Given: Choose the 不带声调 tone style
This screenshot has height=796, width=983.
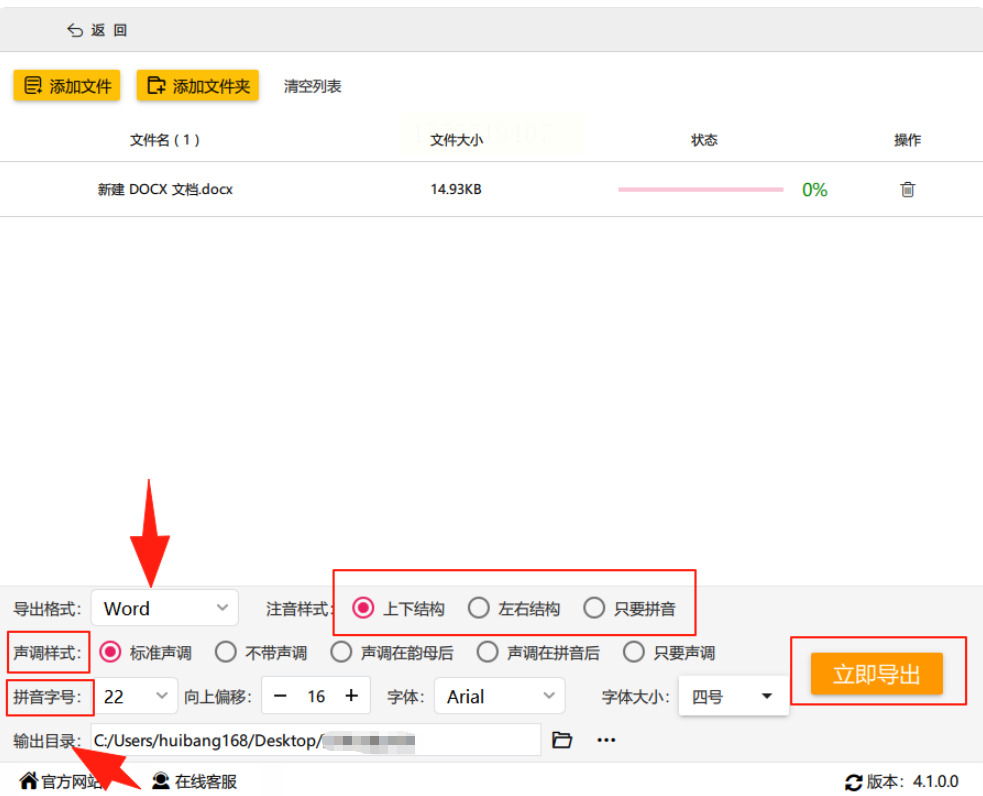Looking at the screenshot, I should pos(226,652).
